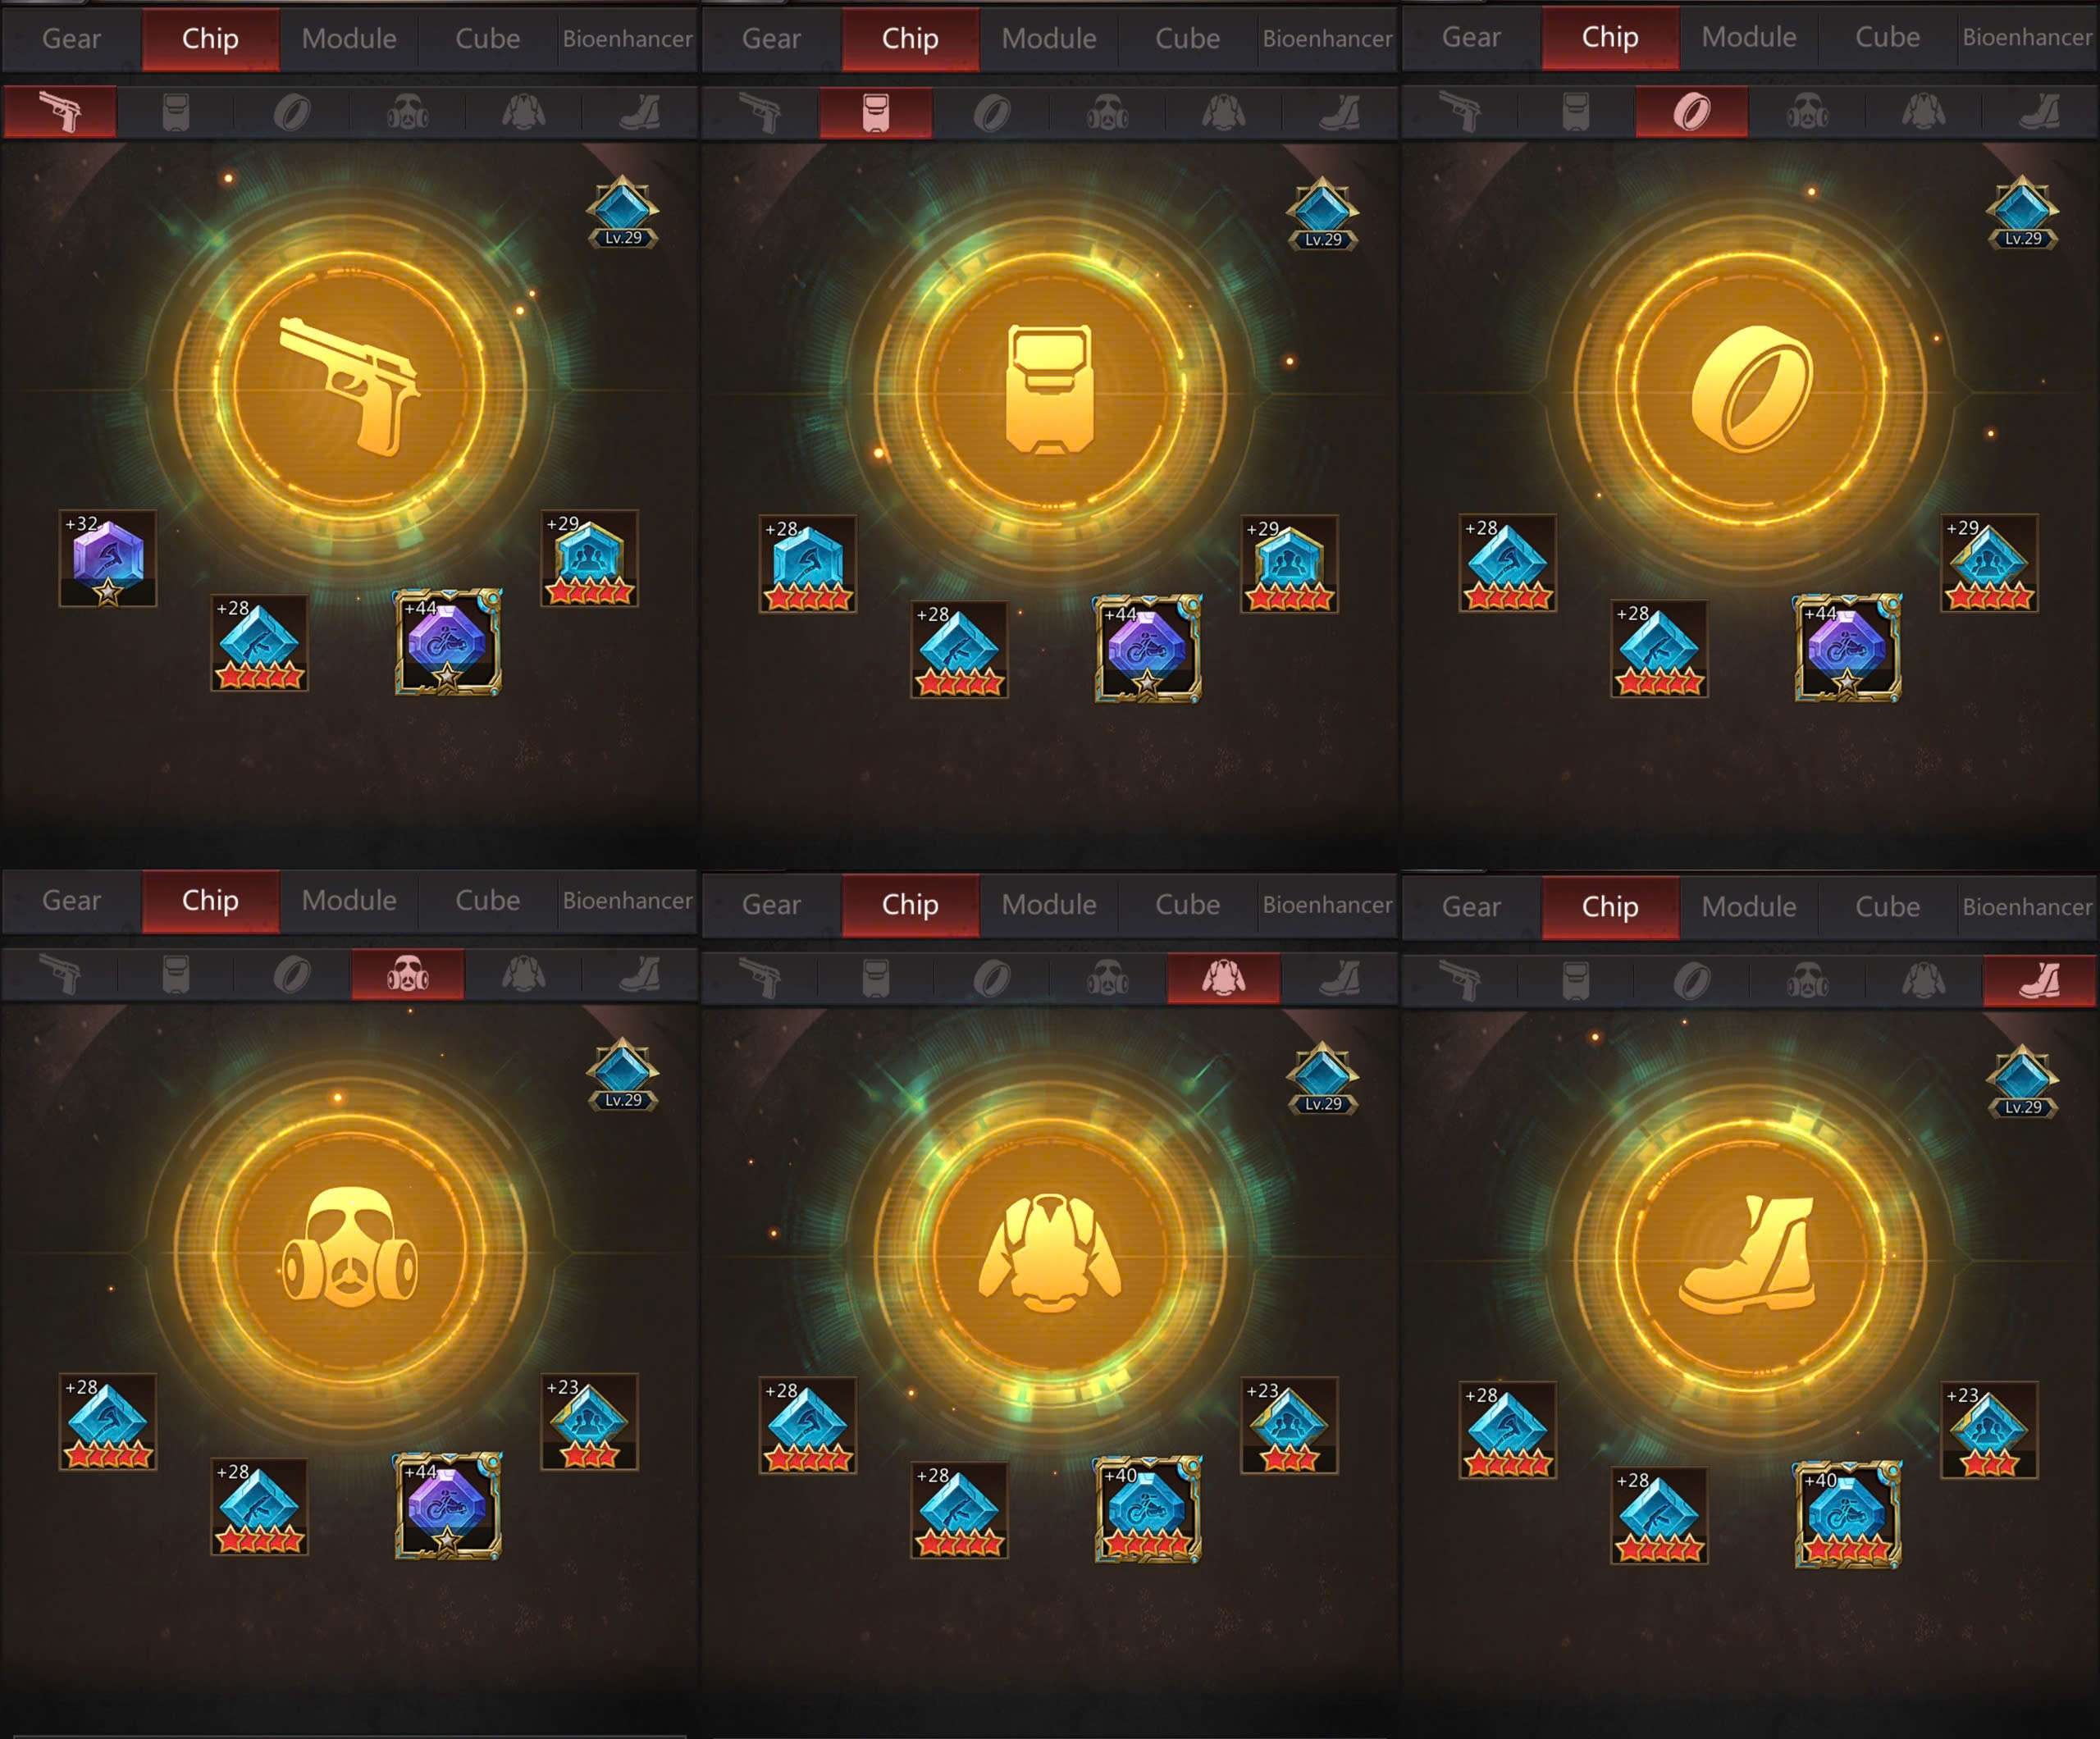Click the red highlighted gas mask slot tab

coord(408,974)
